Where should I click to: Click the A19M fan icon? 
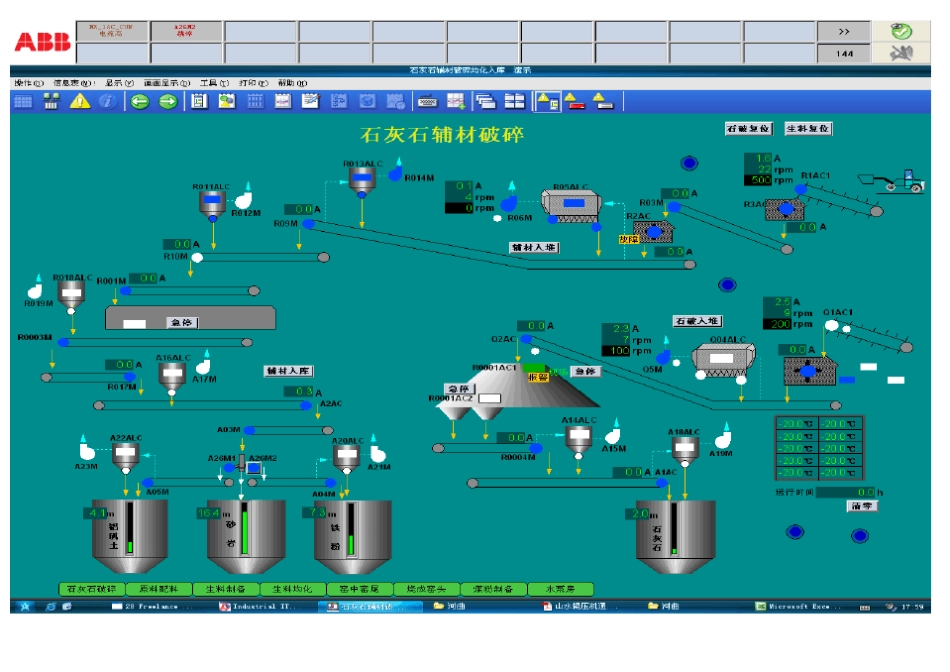723,439
